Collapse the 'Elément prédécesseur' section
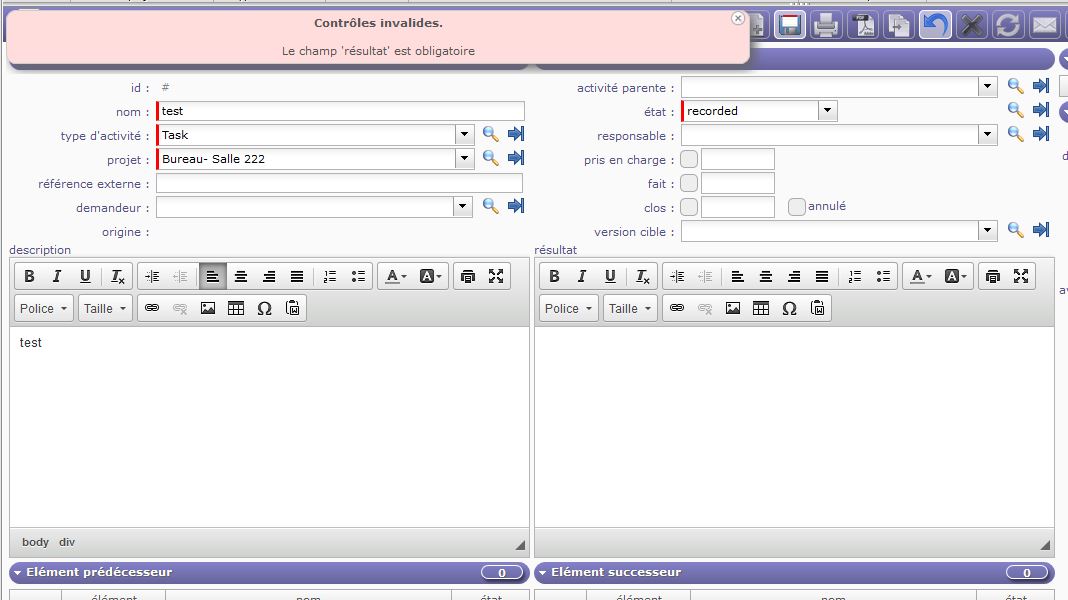This screenshot has width=1068, height=600. click(18, 573)
